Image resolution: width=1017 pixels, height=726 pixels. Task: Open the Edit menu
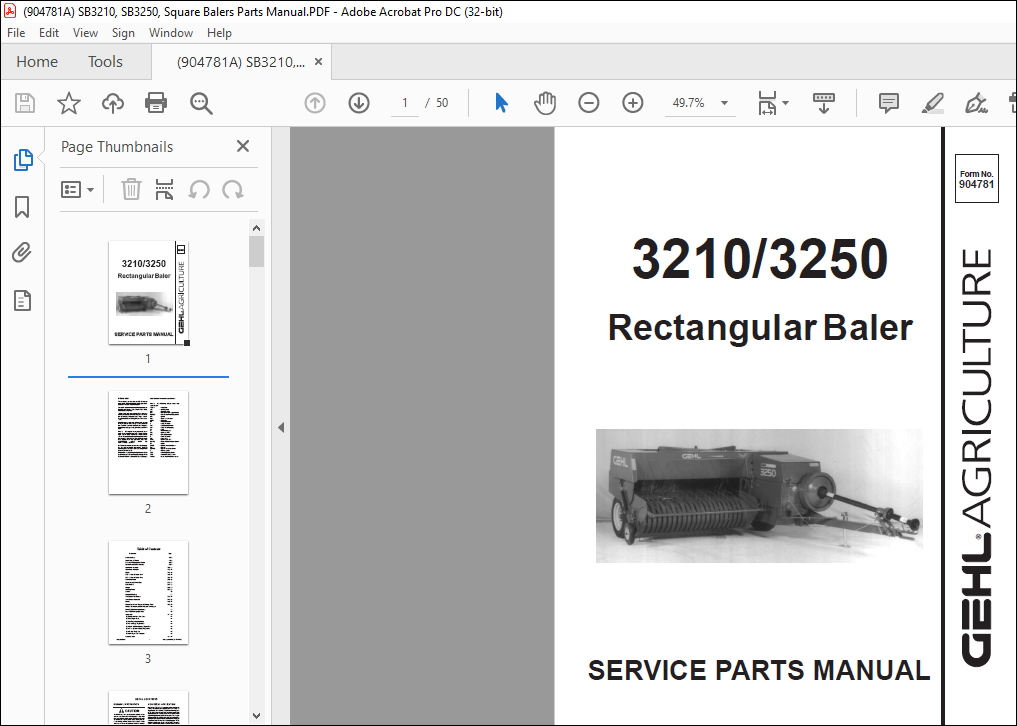tap(49, 32)
